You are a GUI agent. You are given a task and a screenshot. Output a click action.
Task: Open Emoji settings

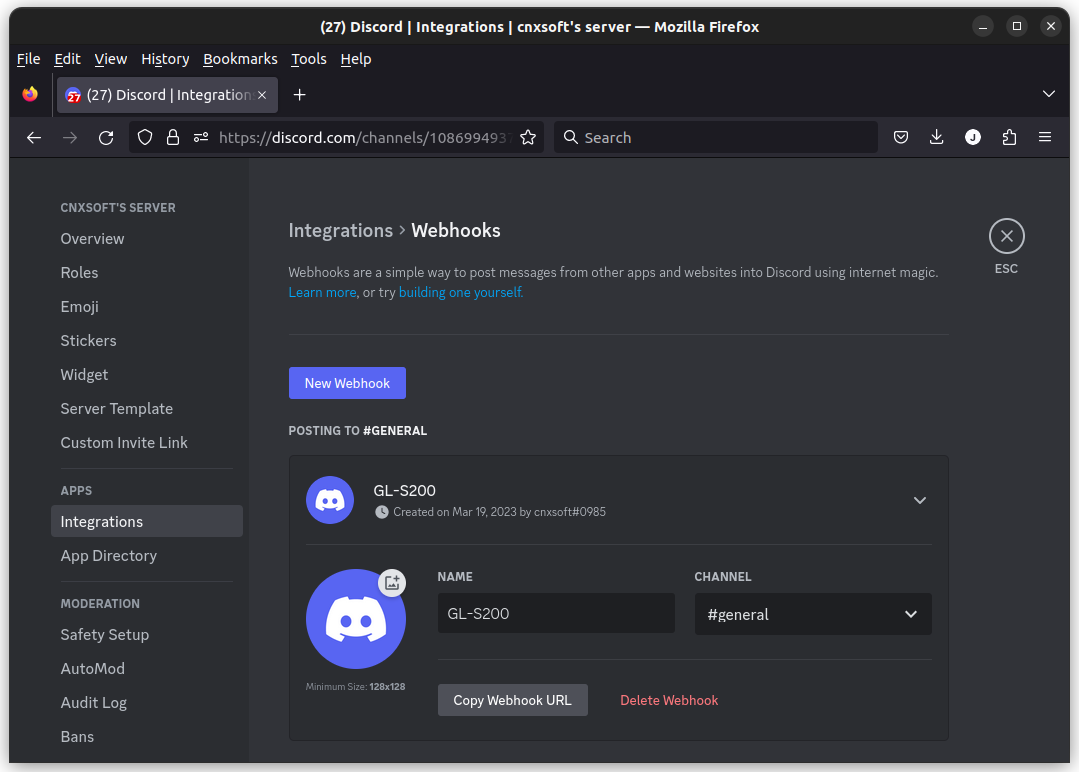click(79, 307)
